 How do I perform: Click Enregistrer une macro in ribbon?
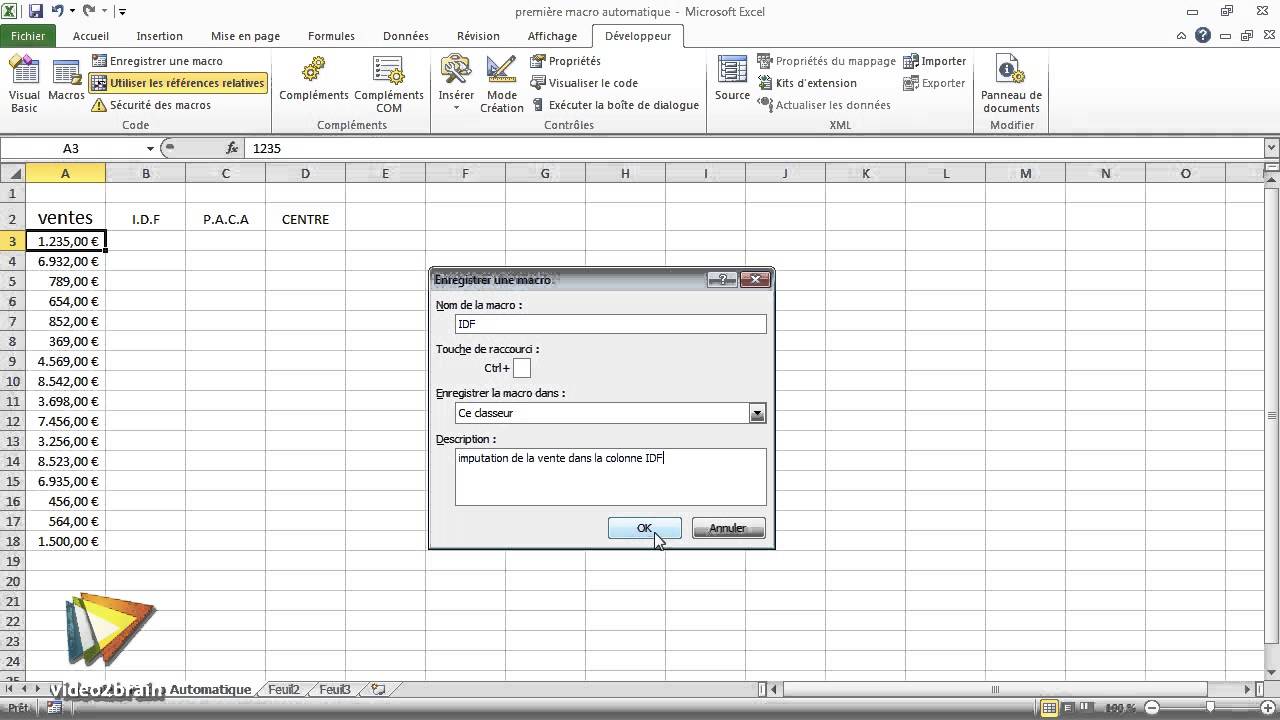[x=157, y=61]
